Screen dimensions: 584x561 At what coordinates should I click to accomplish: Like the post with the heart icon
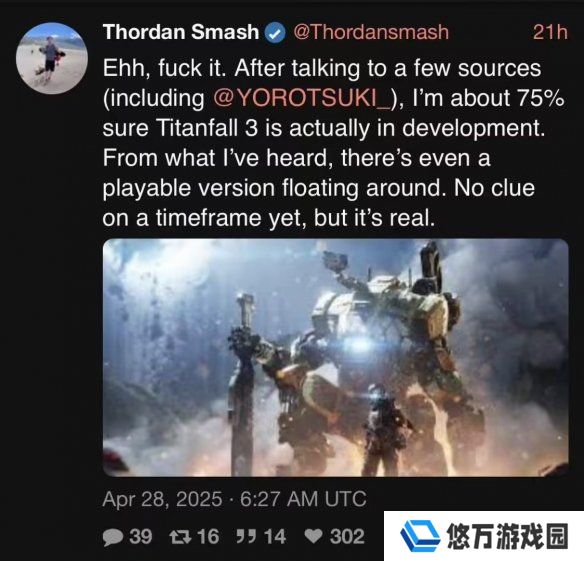pos(313,536)
